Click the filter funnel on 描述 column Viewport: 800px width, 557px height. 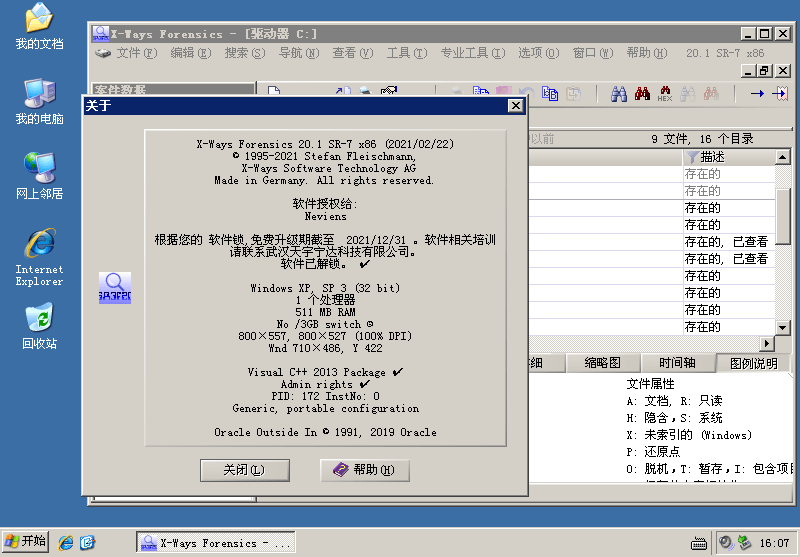coord(692,157)
